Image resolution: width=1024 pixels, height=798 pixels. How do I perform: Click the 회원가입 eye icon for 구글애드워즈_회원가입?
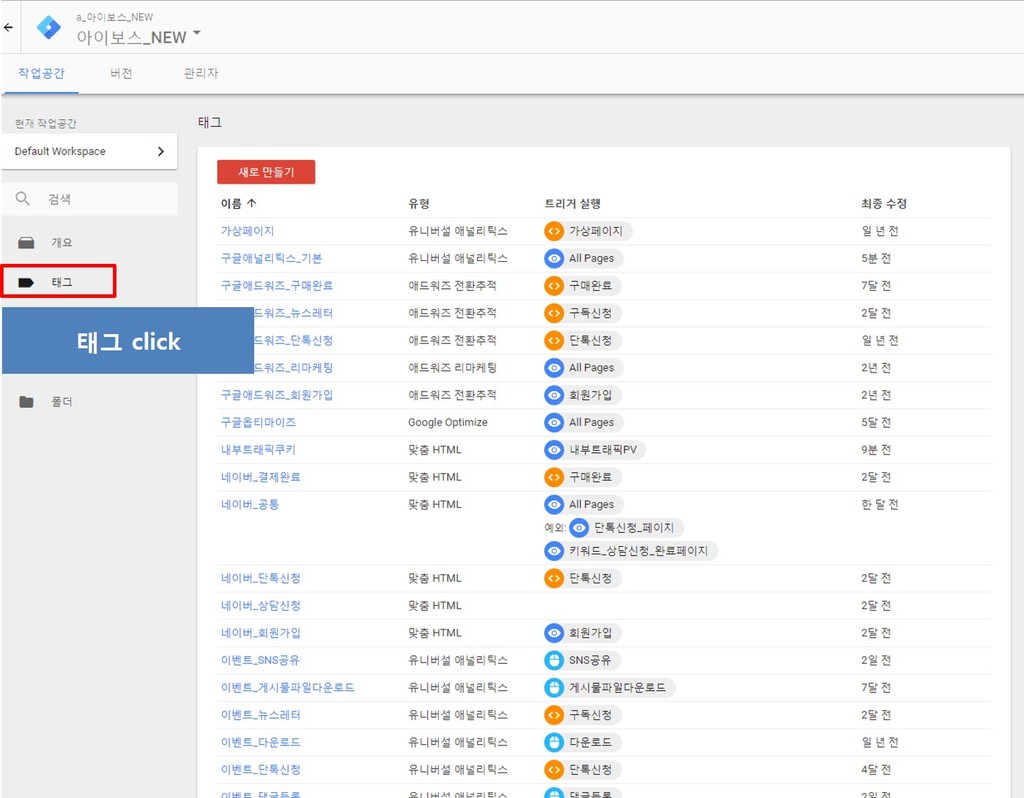[554, 395]
